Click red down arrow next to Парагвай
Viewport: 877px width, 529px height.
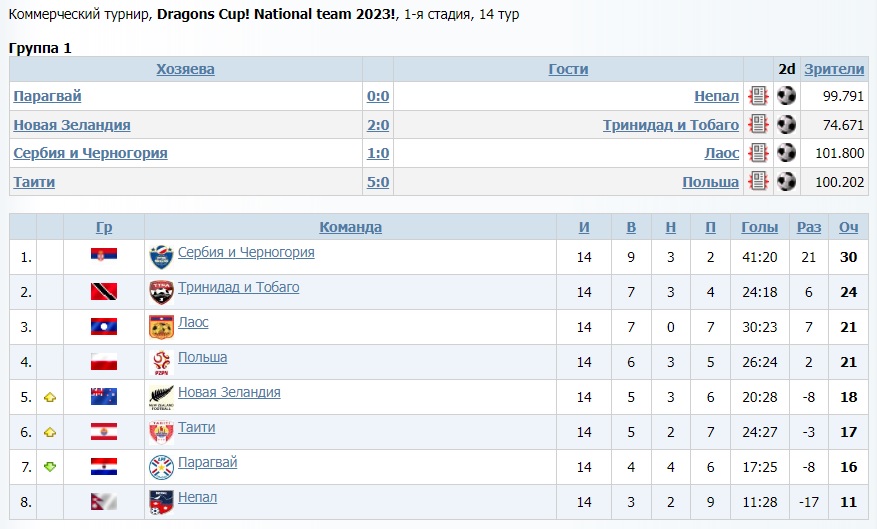point(50,467)
